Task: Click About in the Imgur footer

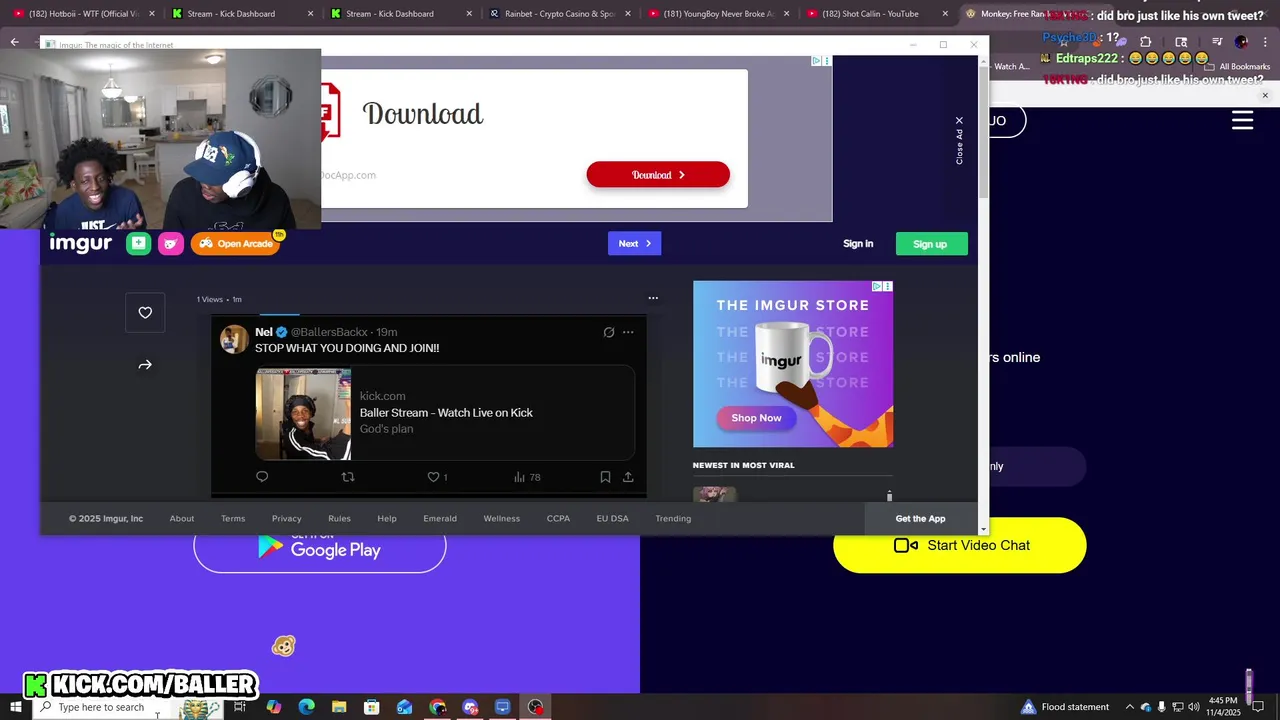Action: click(182, 518)
